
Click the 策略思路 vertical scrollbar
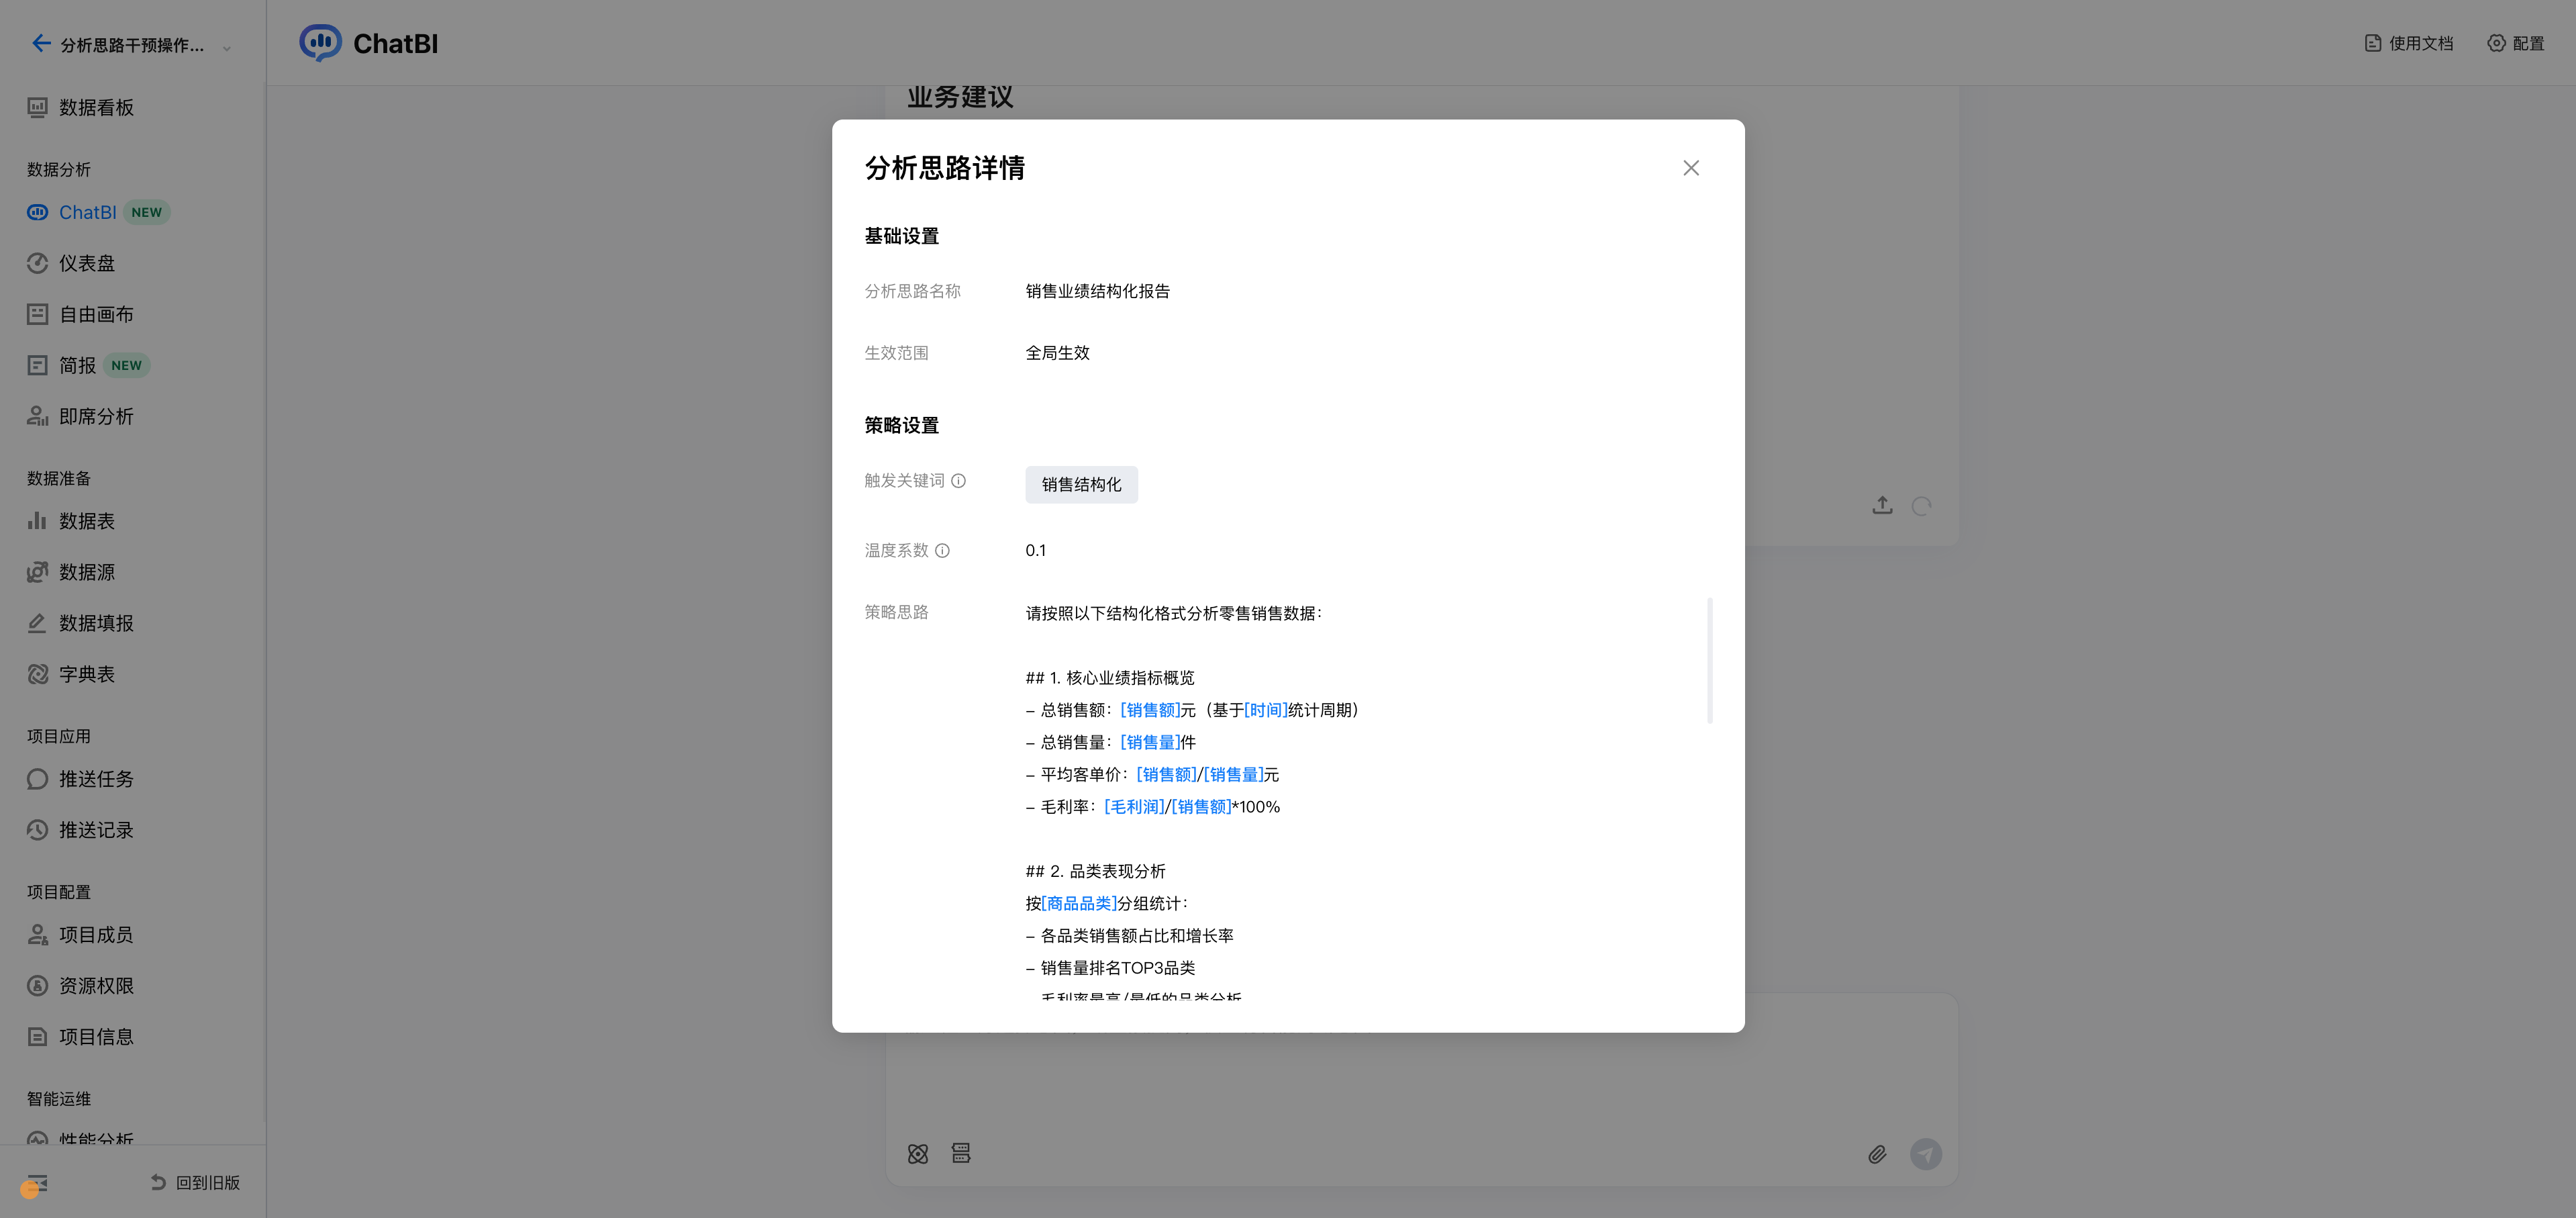[1709, 660]
